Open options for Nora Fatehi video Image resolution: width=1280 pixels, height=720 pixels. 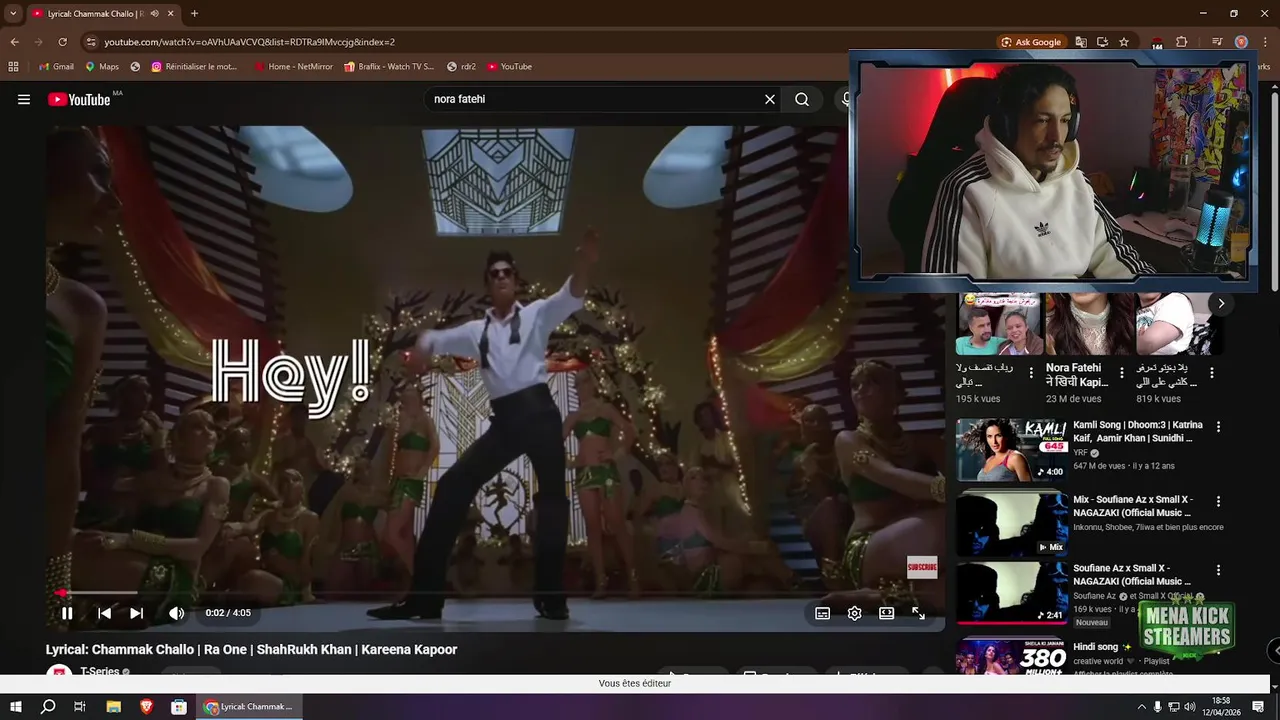[1121, 373]
